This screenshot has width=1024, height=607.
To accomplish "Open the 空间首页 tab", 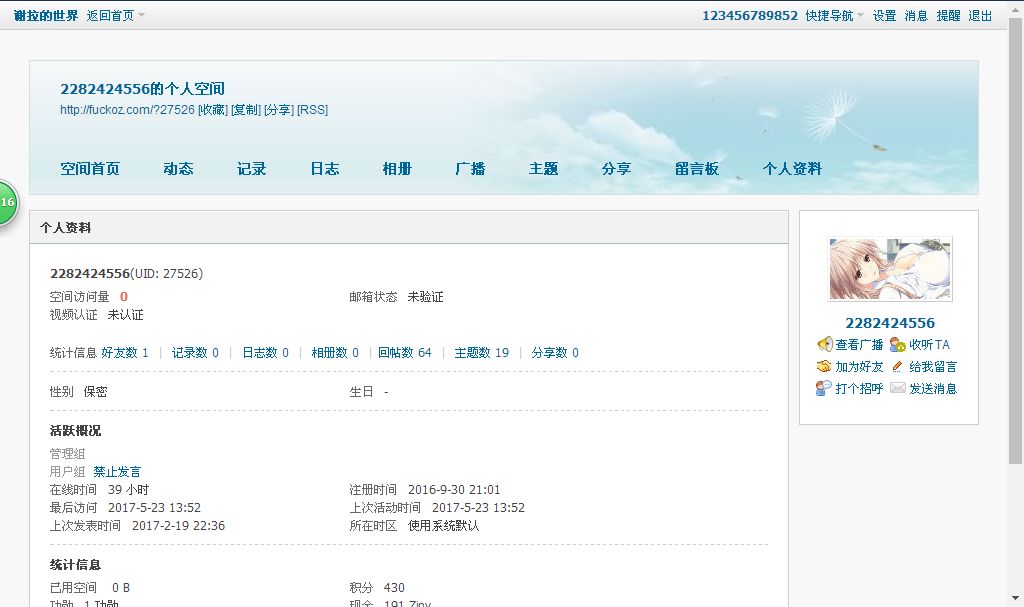I will (x=90, y=169).
